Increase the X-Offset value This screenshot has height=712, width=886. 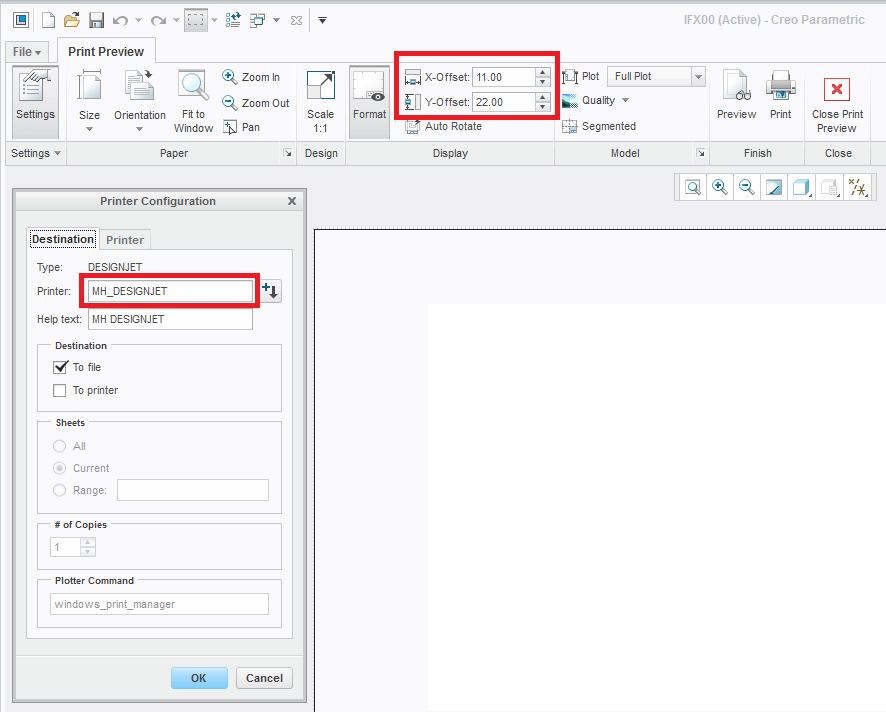pos(542,72)
